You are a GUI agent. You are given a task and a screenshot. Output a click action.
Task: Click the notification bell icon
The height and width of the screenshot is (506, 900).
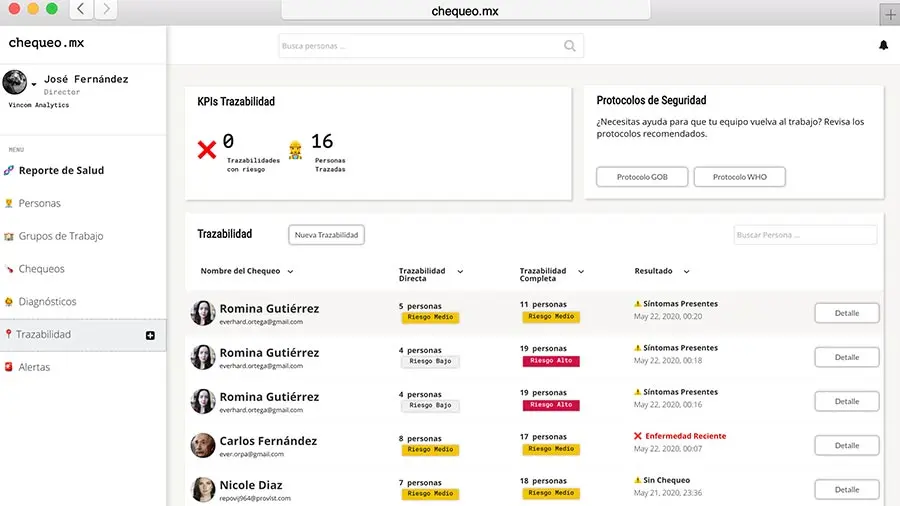(883, 45)
